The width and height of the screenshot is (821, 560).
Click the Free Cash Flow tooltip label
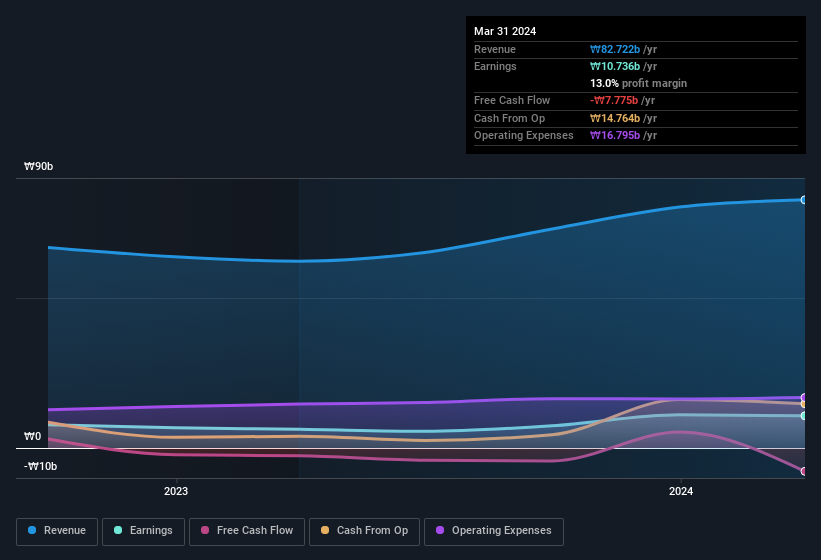point(512,100)
